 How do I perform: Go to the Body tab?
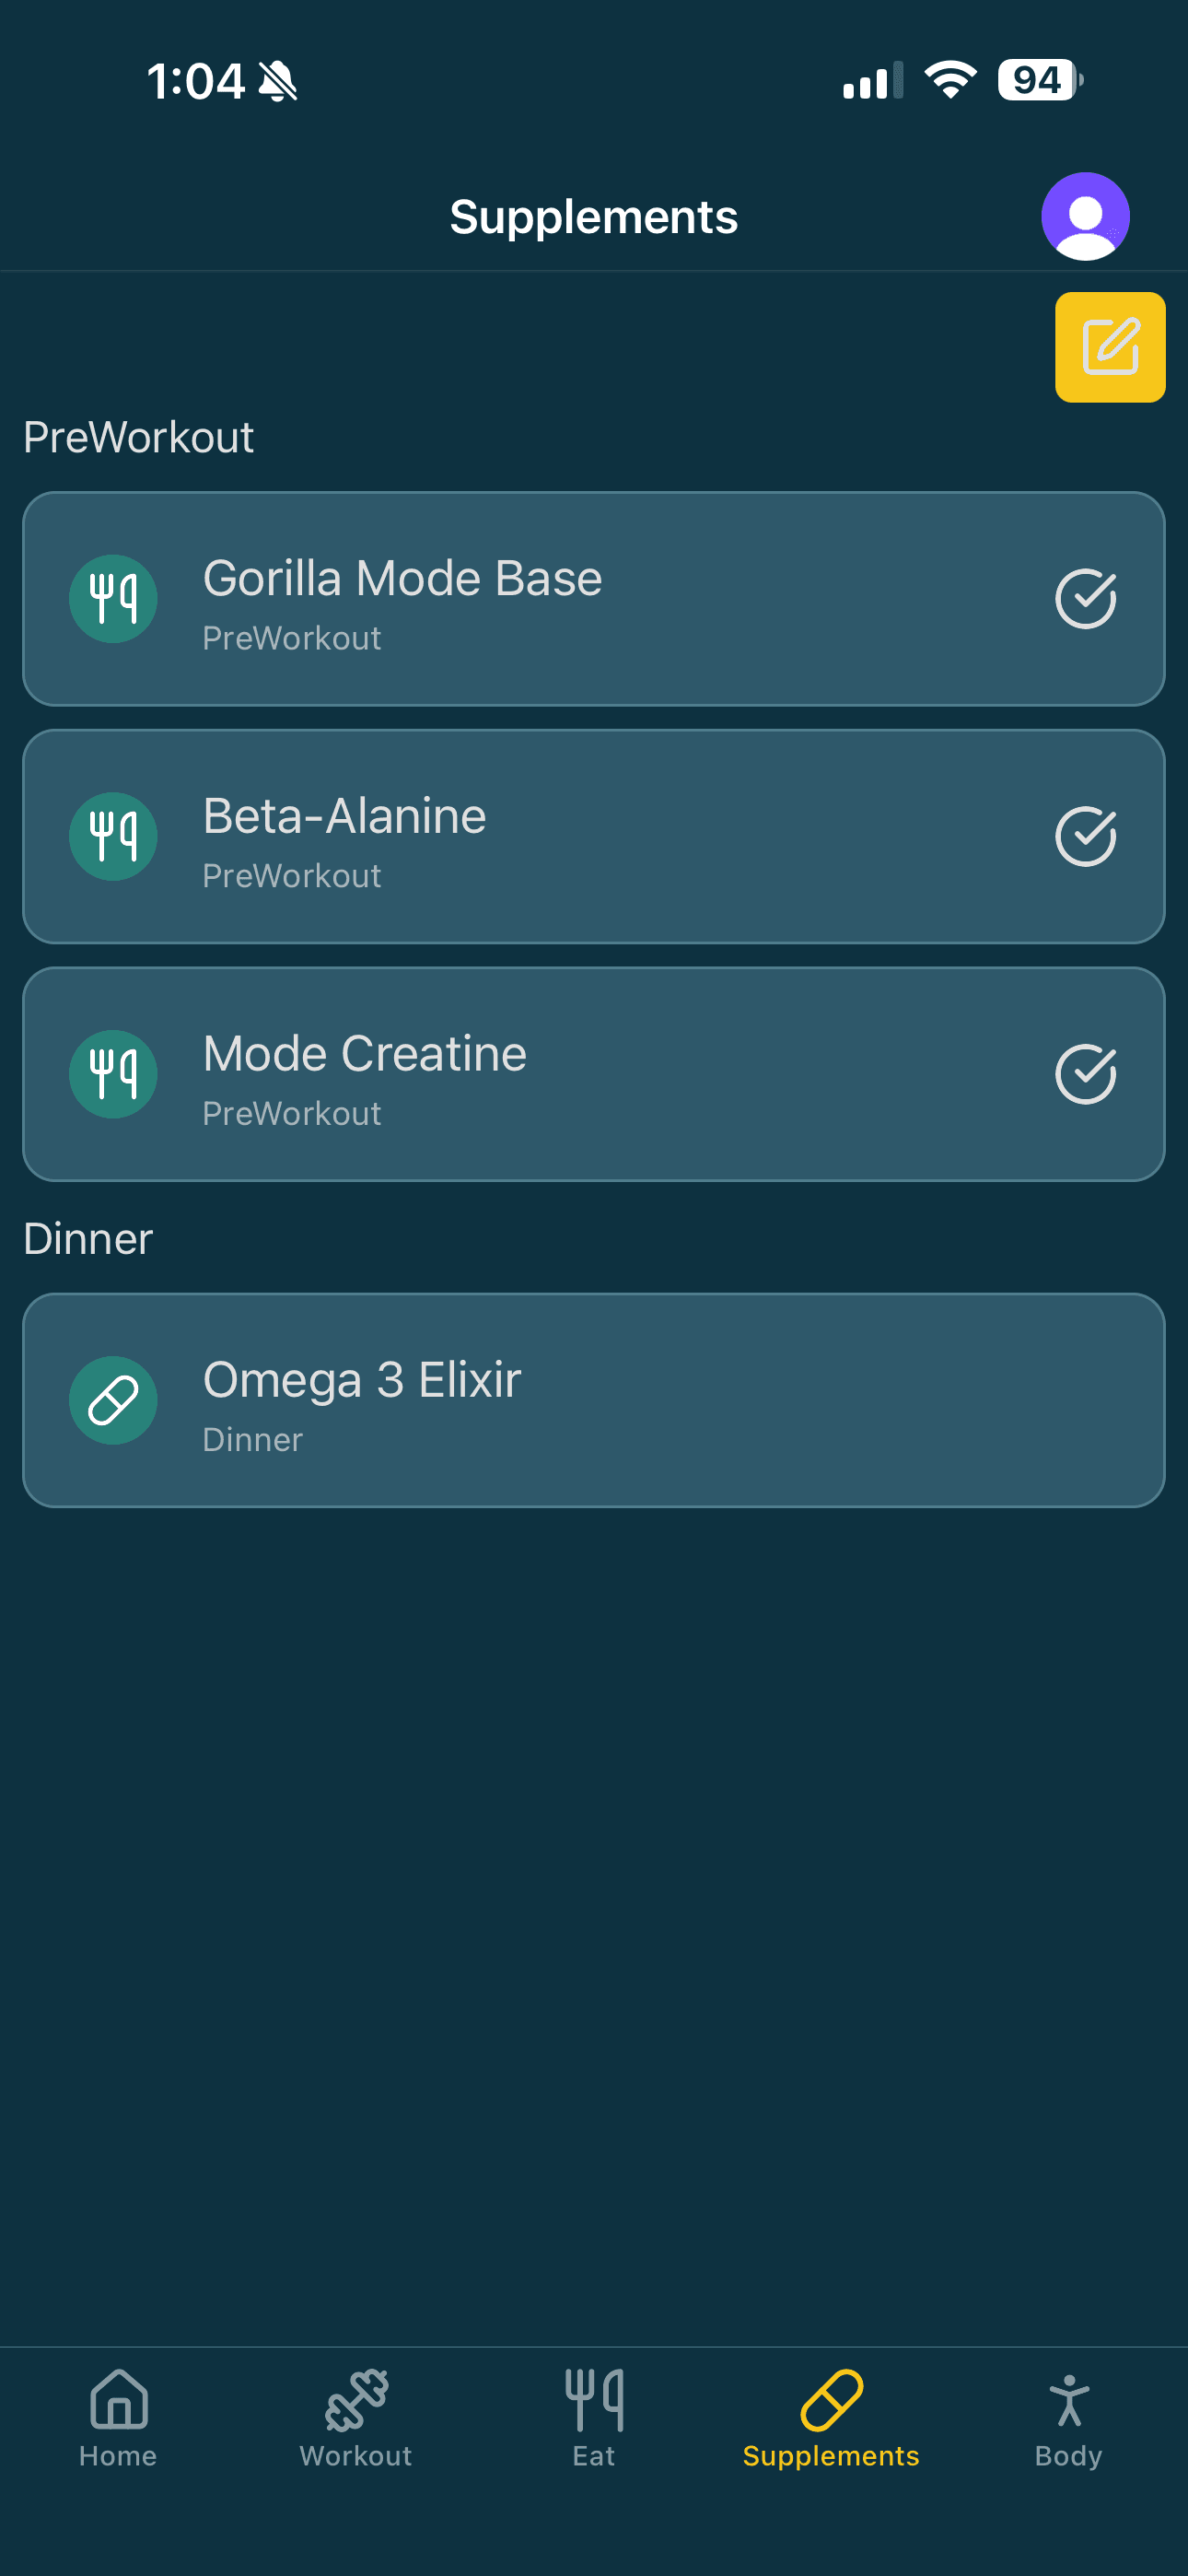pyautogui.click(x=1068, y=2418)
